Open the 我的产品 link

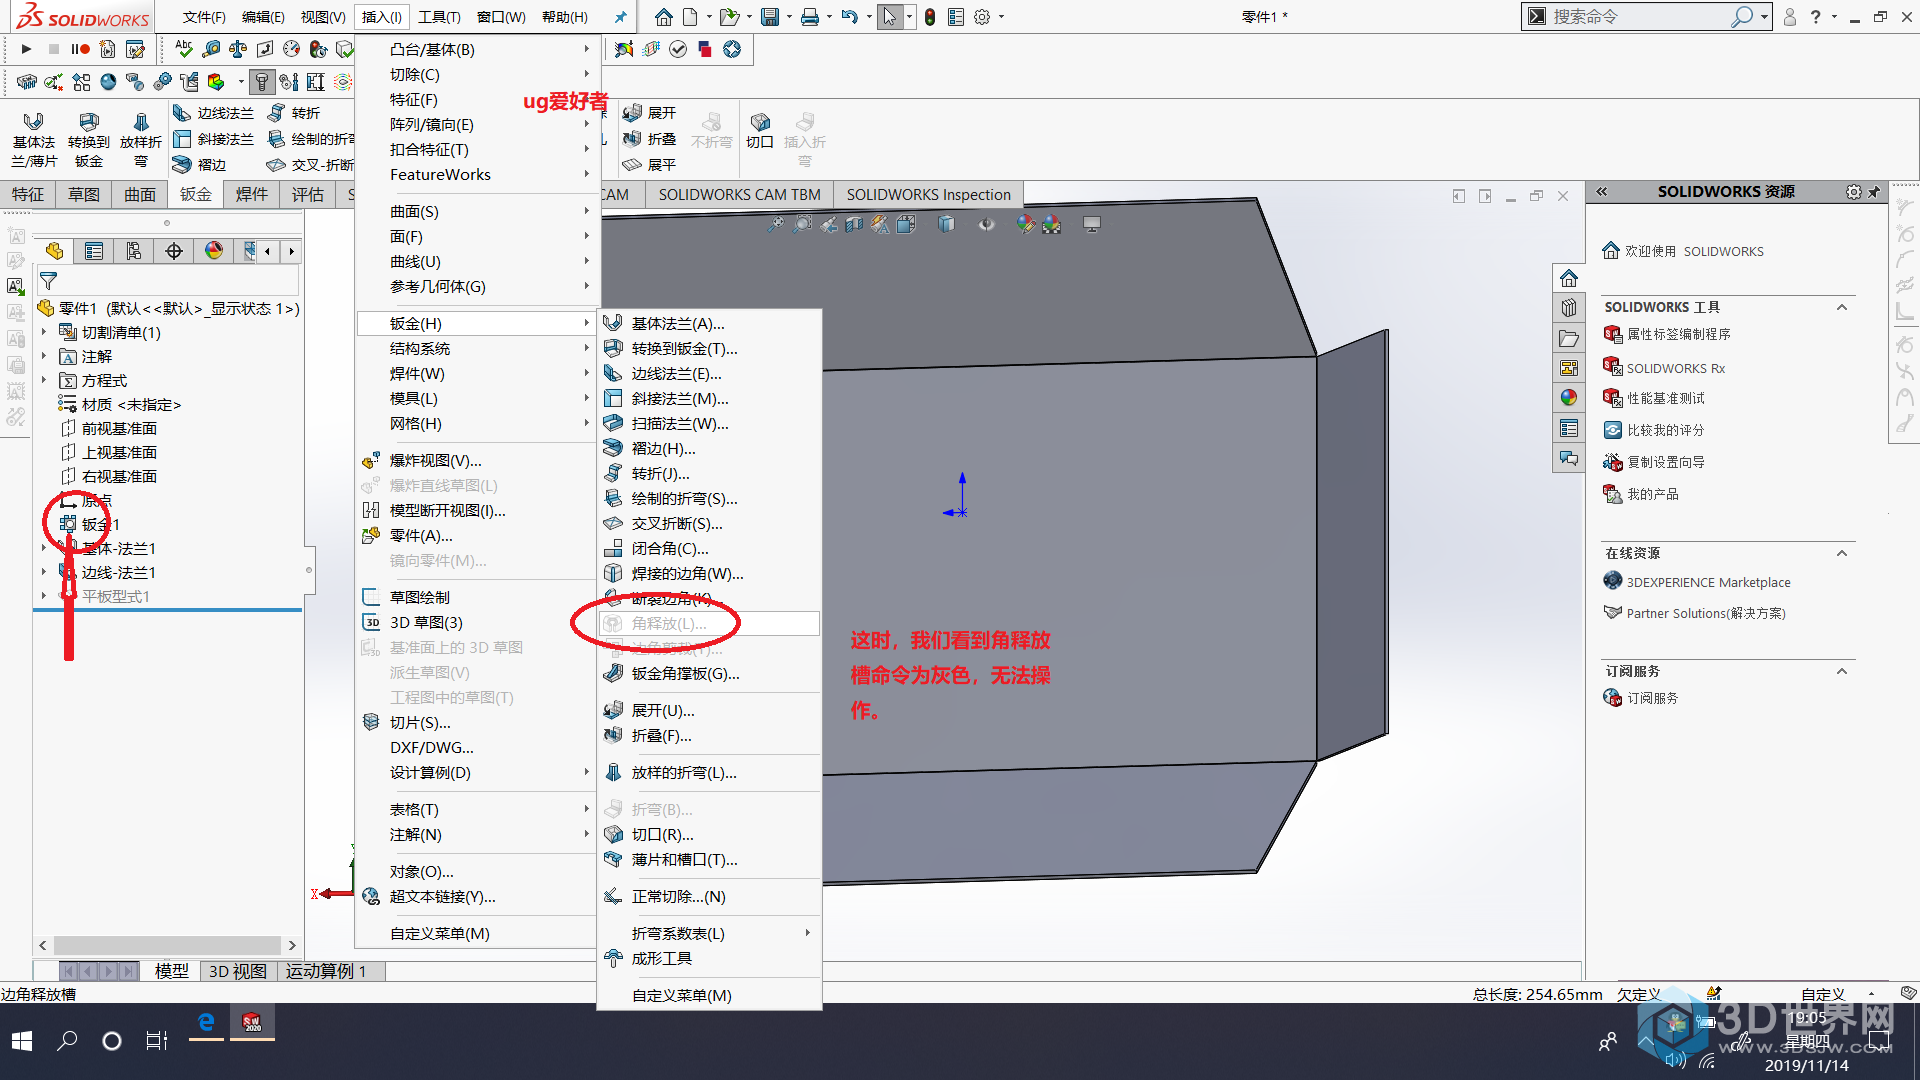pos(1652,494)
